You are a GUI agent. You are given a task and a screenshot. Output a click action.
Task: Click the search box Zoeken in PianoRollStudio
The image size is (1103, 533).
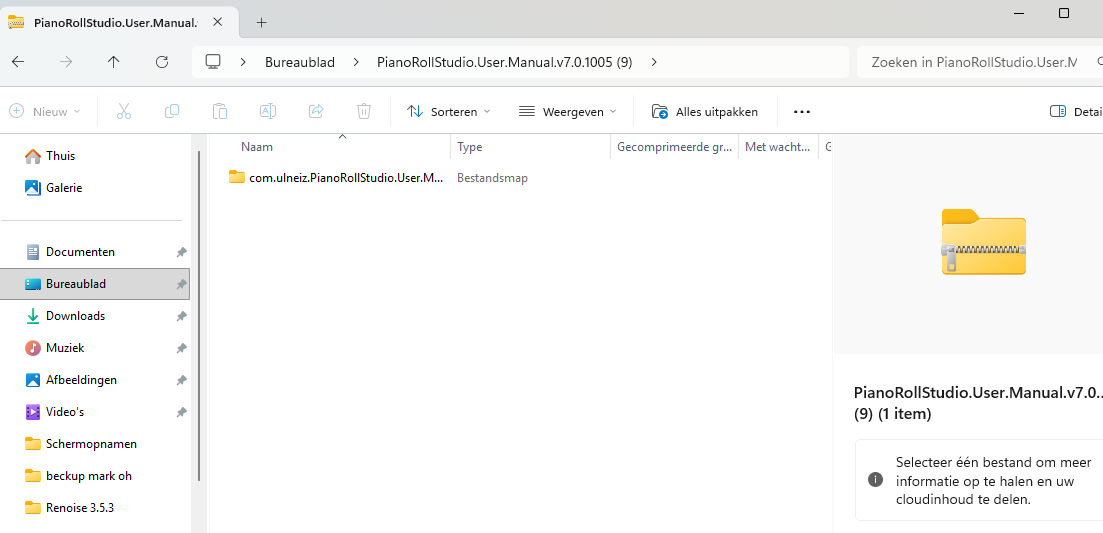coord(973,62)
